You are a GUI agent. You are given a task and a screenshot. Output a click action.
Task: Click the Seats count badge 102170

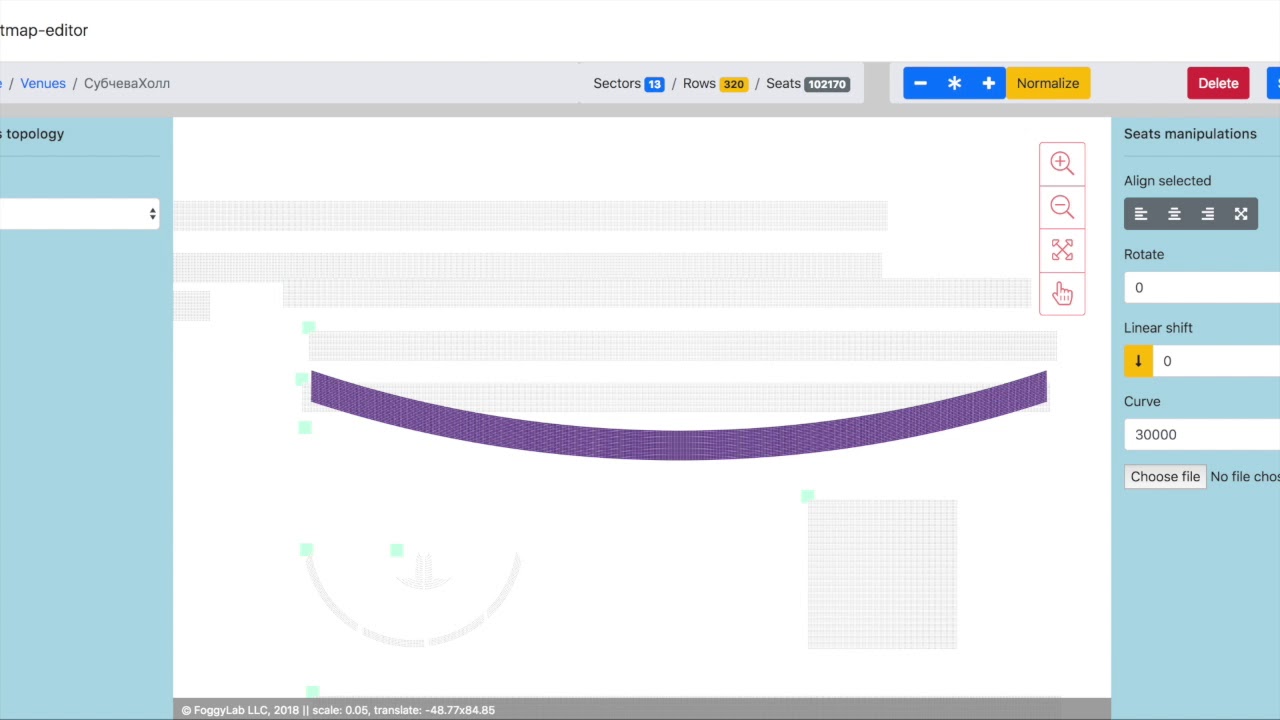click(x=827, y=84)
